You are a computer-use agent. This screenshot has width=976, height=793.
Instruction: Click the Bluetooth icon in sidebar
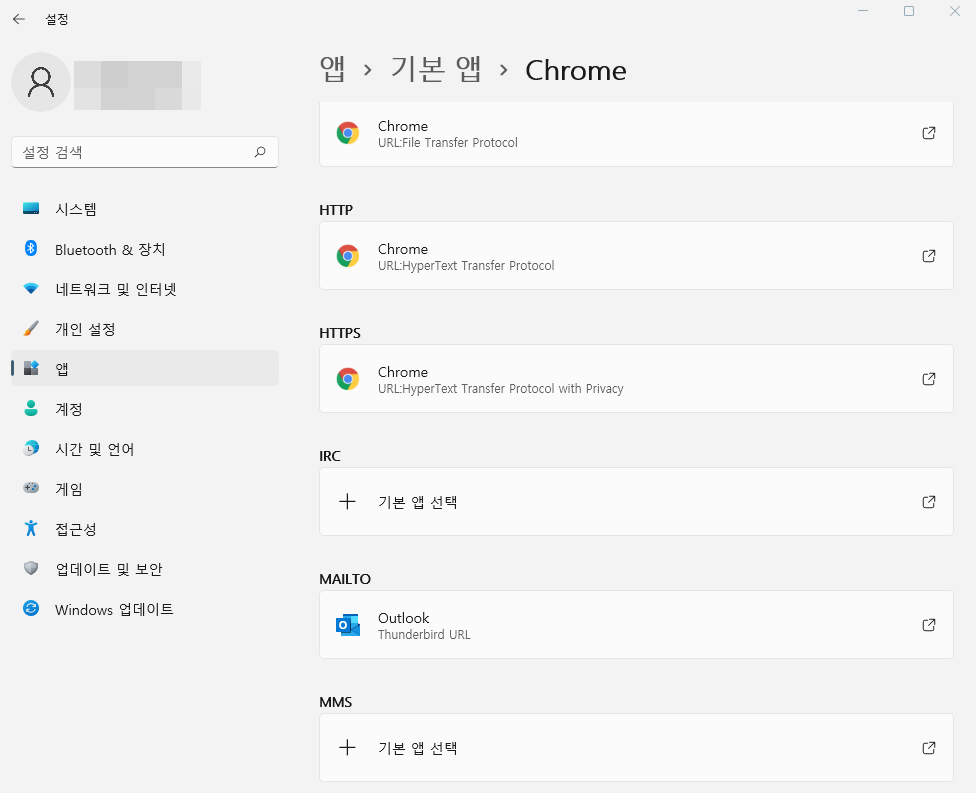[x=31, y=248]
